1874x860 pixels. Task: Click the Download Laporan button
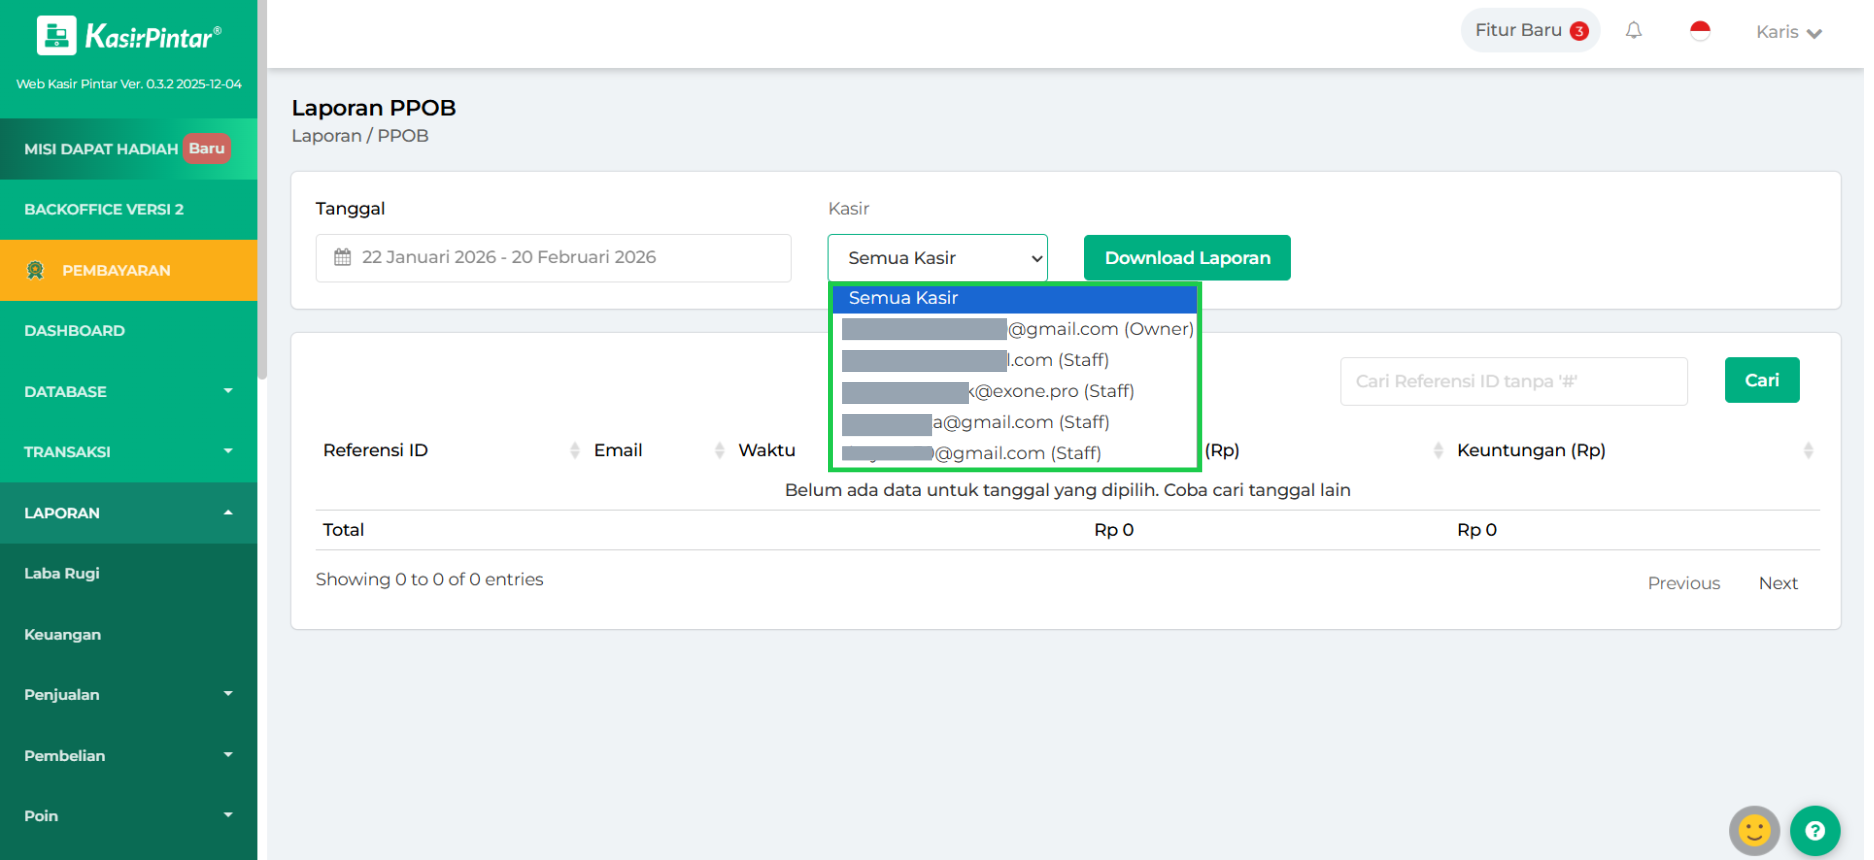point(1186,258)
